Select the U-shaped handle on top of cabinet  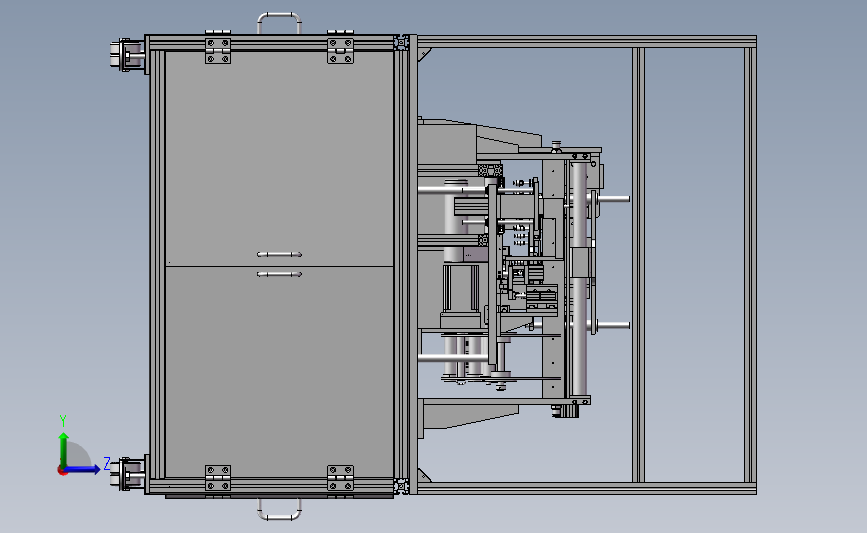(279, 23)
